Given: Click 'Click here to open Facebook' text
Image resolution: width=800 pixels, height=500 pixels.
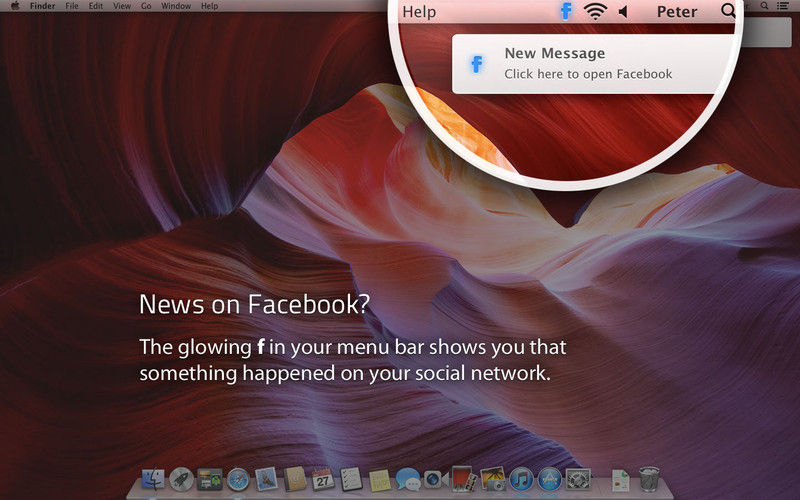Looking at the screenshot, I should [x=588, y=74].
